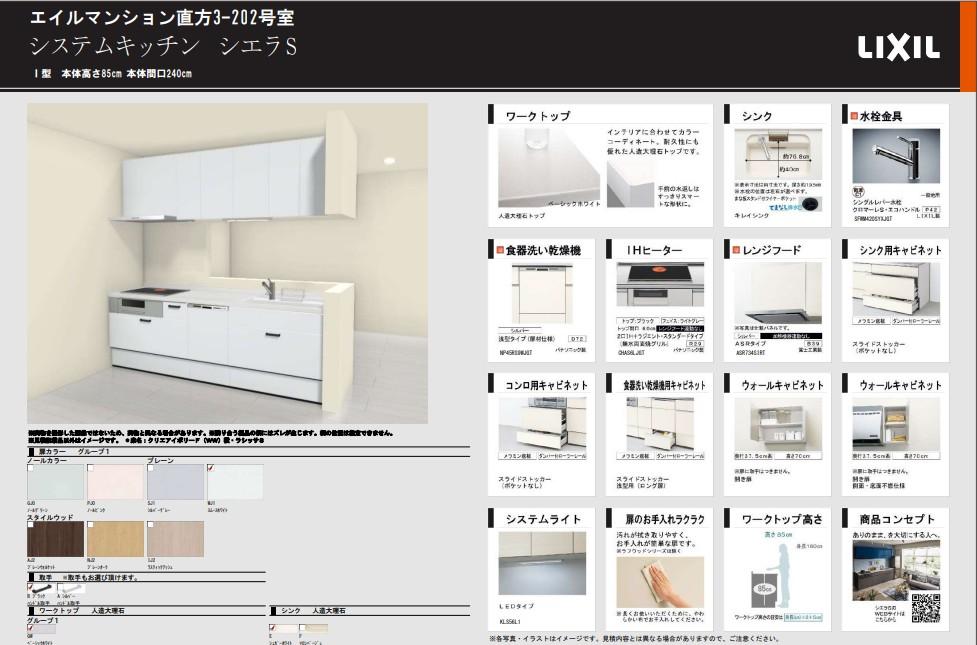Click the orange marker beside レンジフード title

click(734, 250)
